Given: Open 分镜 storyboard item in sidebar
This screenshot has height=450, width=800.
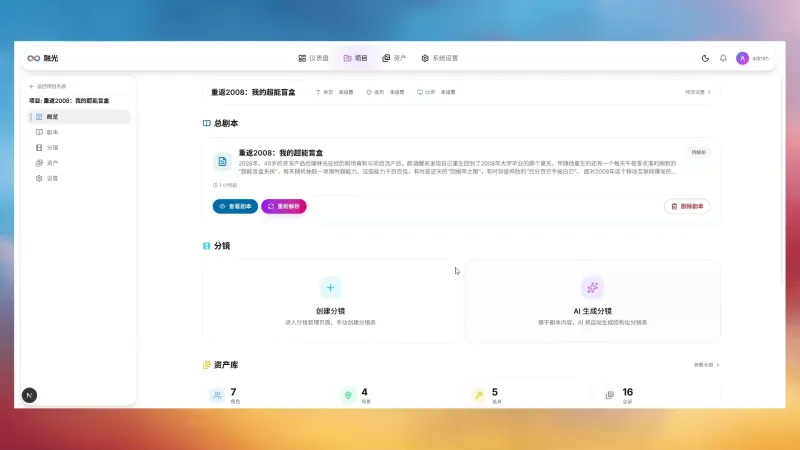Looking at the screenshot, I should point(79,147).
